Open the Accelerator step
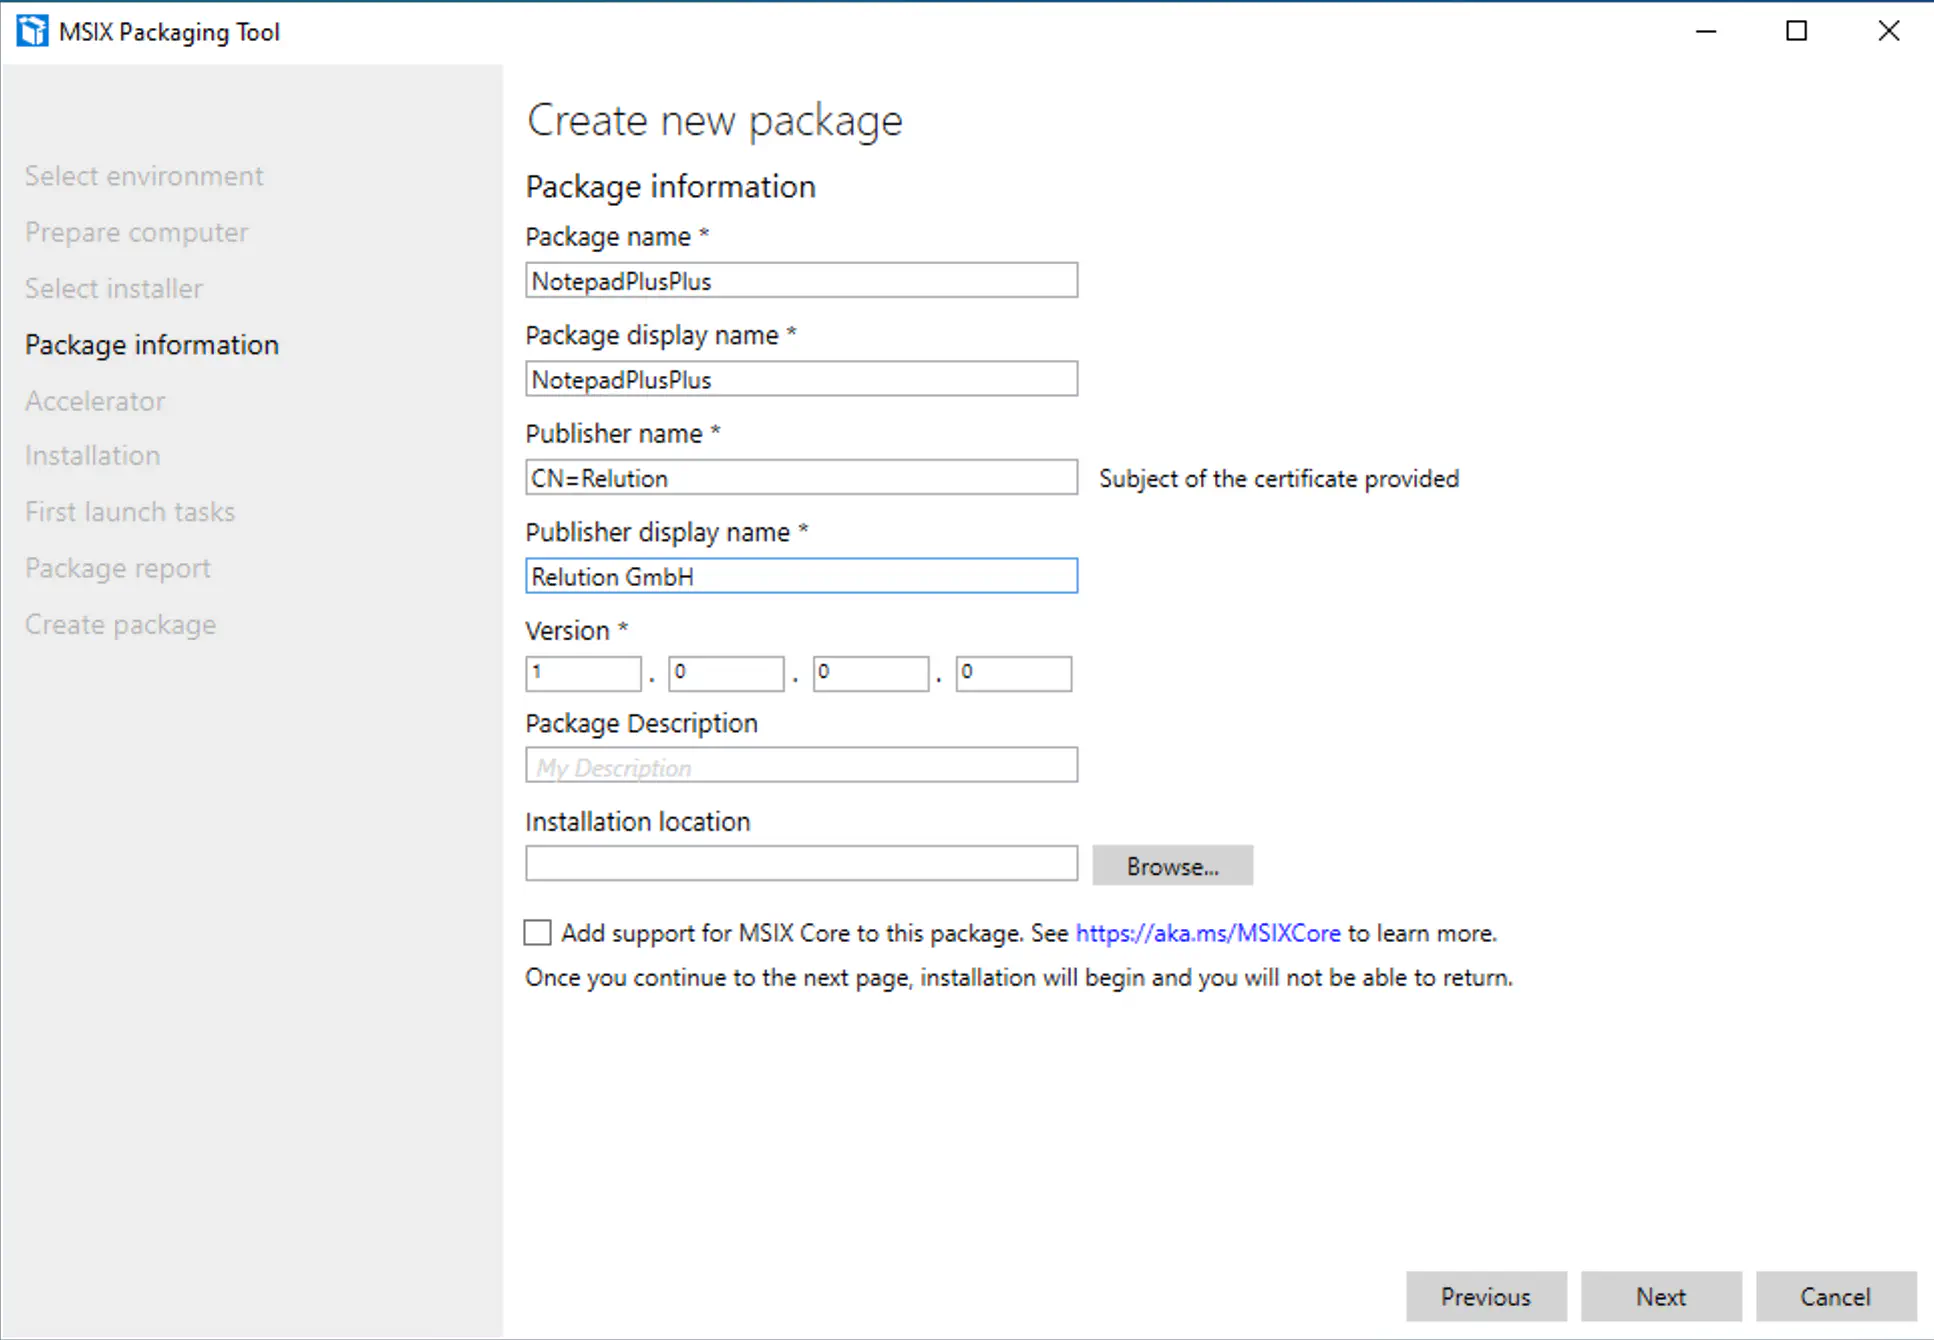Image resolution: width=1934 pixels, height=1340 pixels. tap(95, 400)
